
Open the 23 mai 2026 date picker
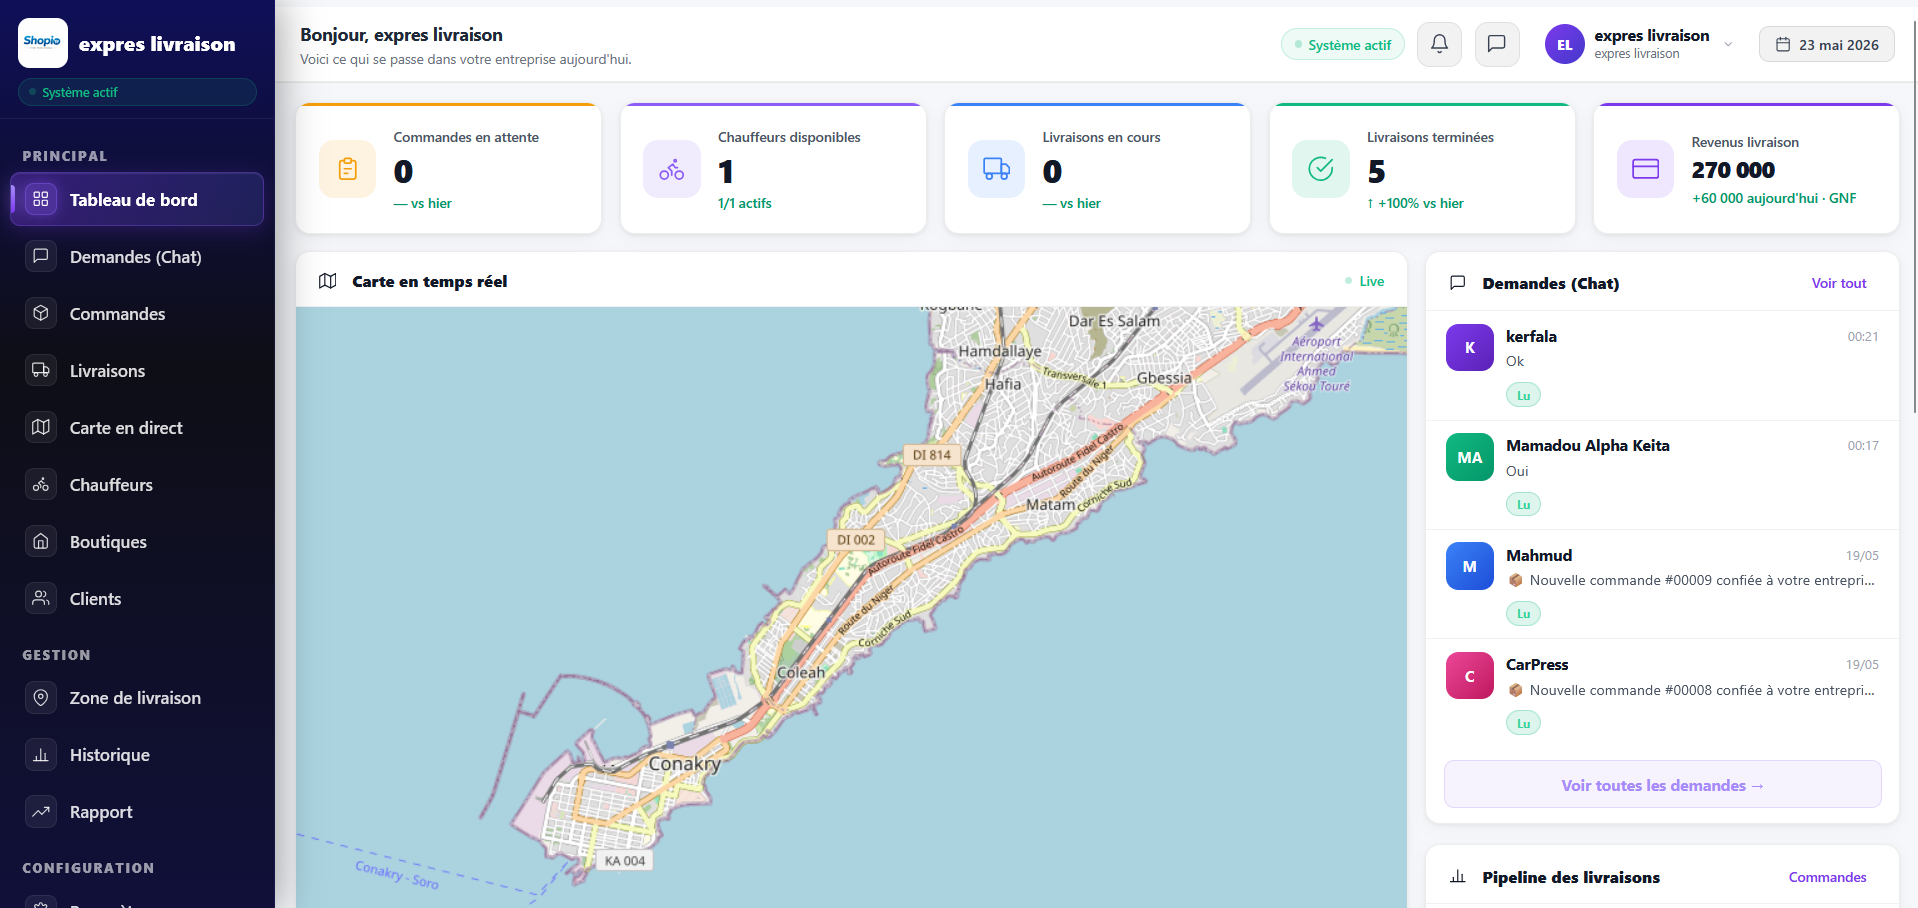tap(1826, 45)
